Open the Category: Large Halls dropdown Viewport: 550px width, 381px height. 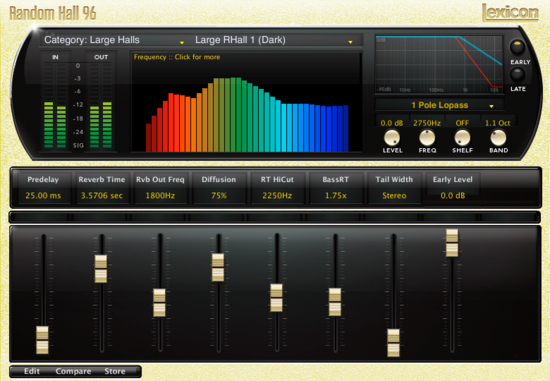click(114, 40)
